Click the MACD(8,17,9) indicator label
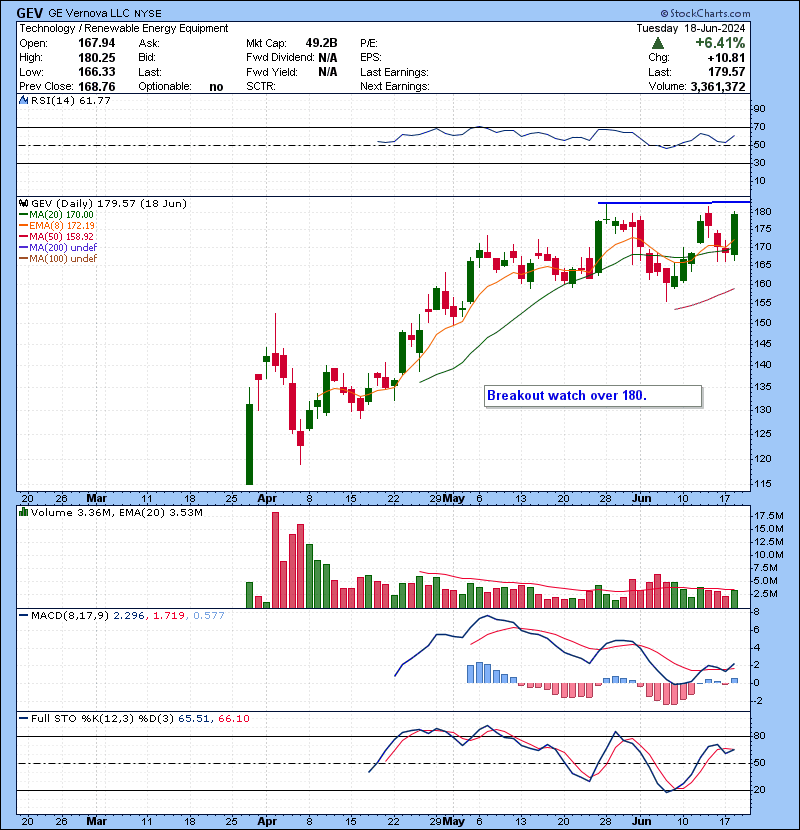Viewport: 800px width, 830px height. (x=70, y=616)
